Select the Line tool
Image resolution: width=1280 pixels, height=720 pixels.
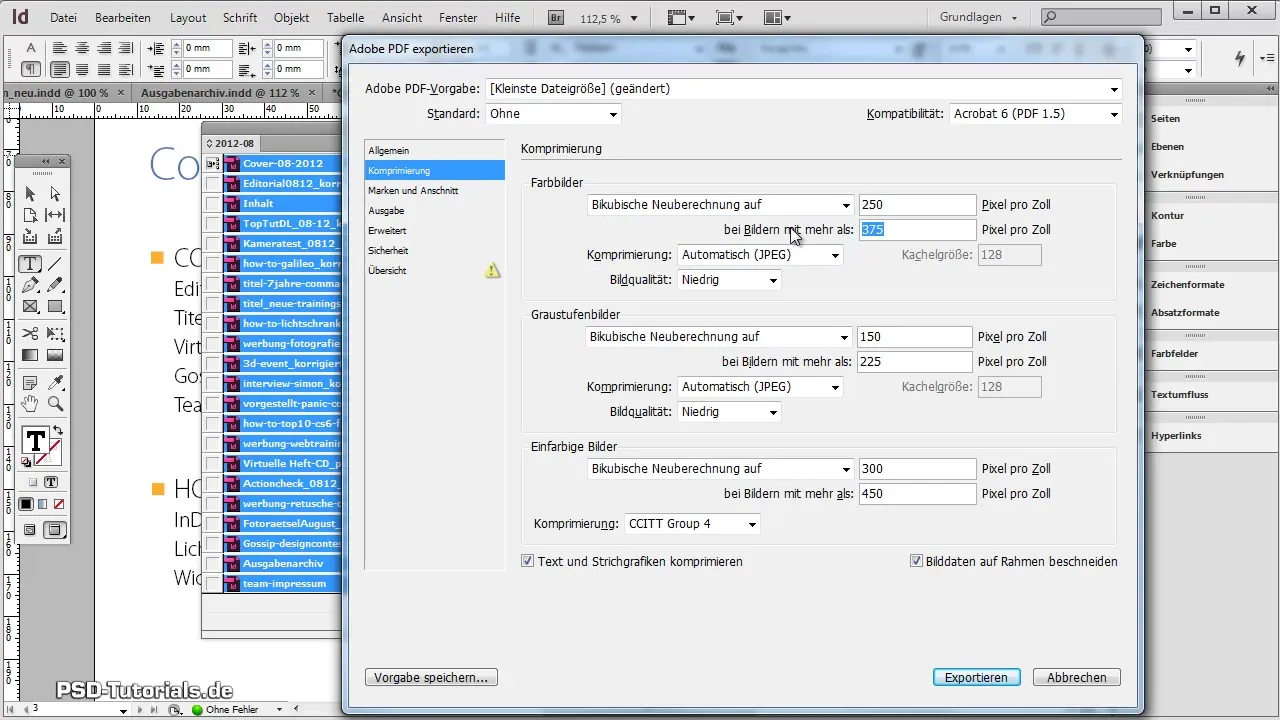pyautogui.click(x=55, y=264)
